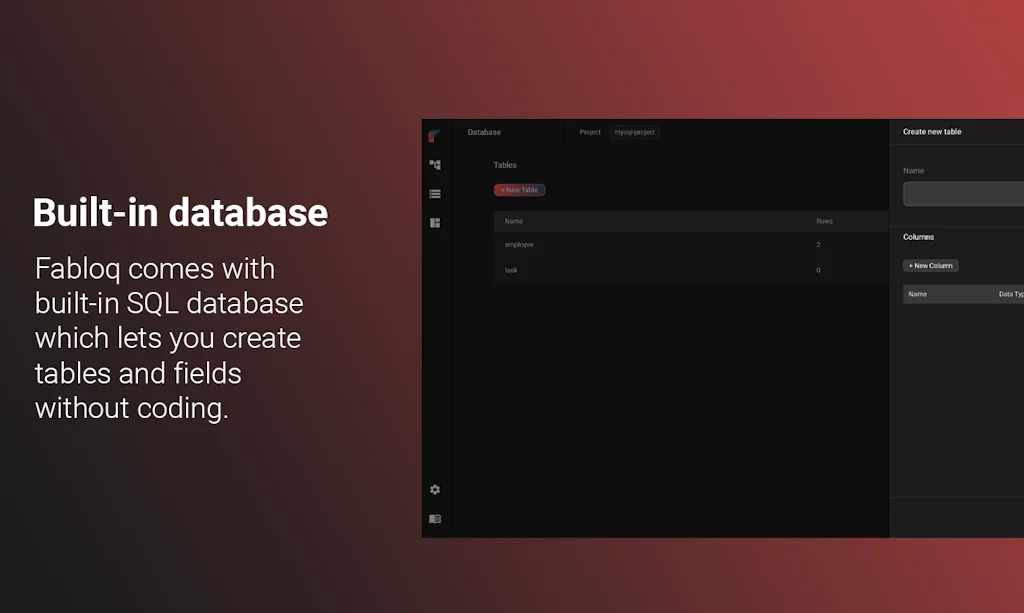Open settings via the gear icon

click(435, 490)
